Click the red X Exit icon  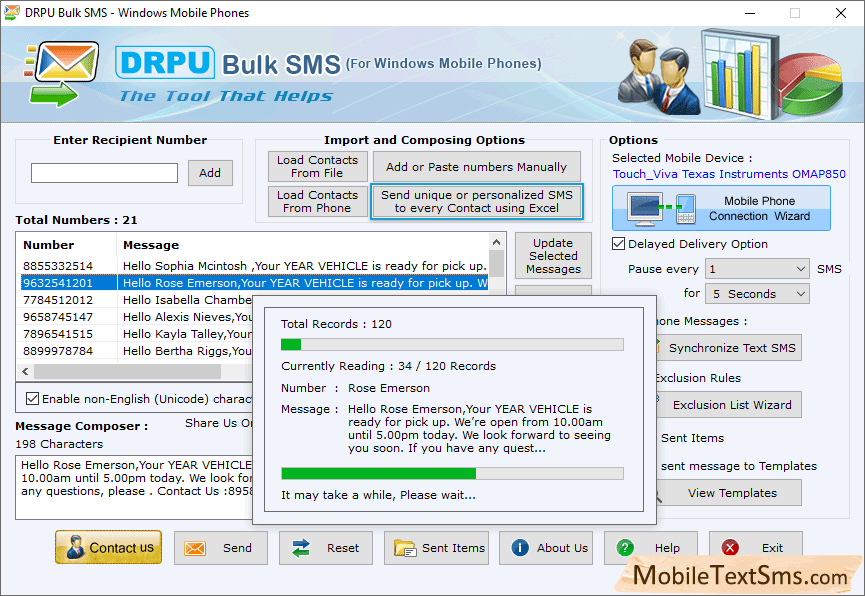click(730, 547)
